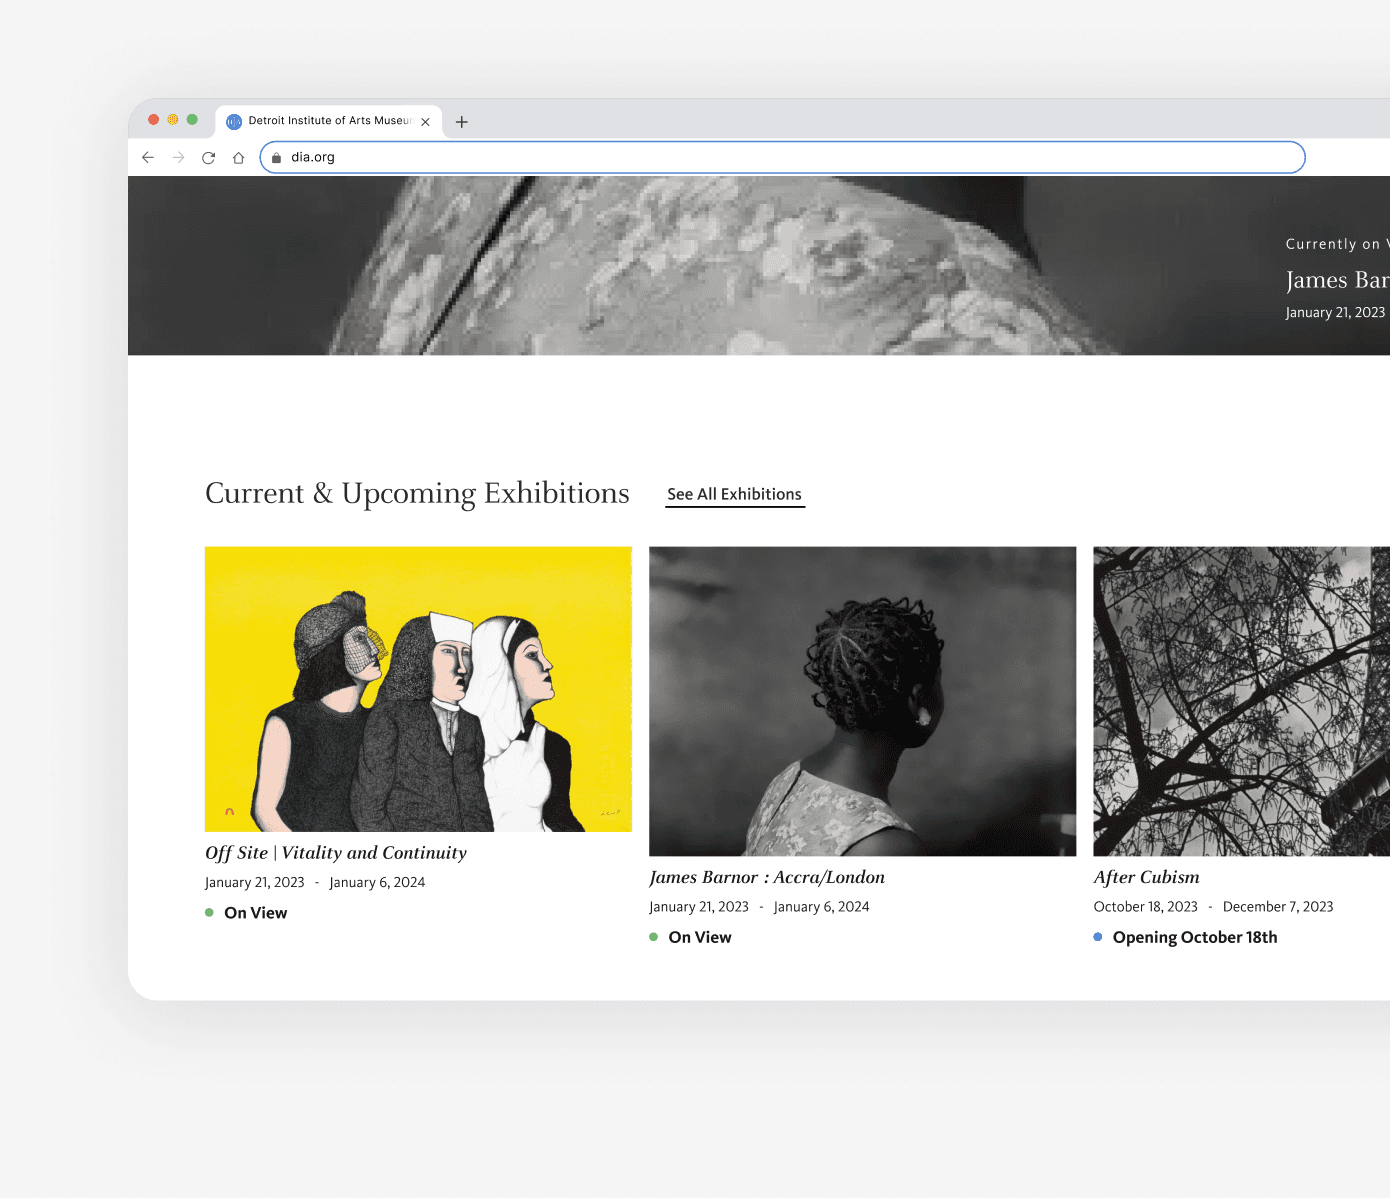Reload the page with the refresh icon

click(x=208, y=157)
